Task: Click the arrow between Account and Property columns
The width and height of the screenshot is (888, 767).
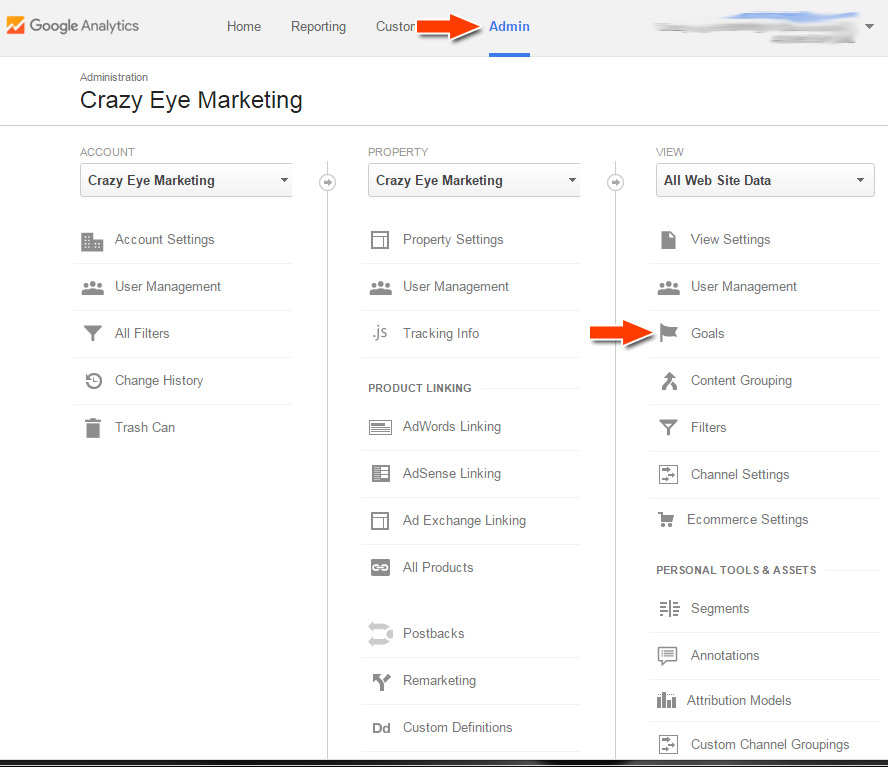Action: pos(327,182)
